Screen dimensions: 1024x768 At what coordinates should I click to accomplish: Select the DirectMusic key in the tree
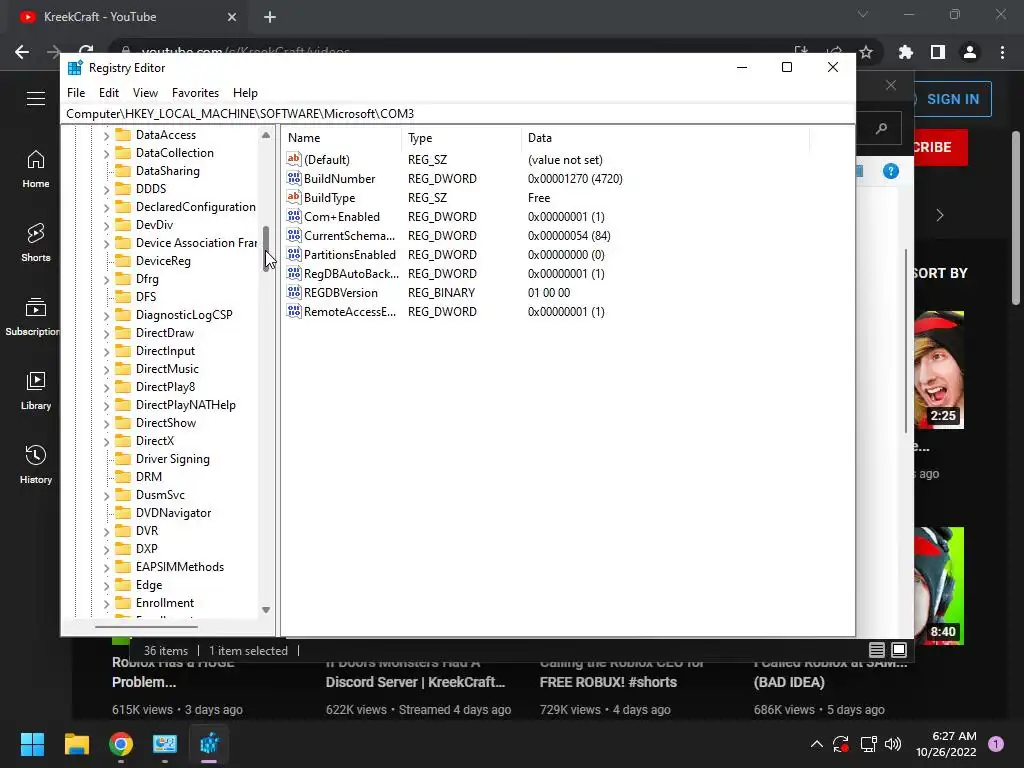[167, 369]
